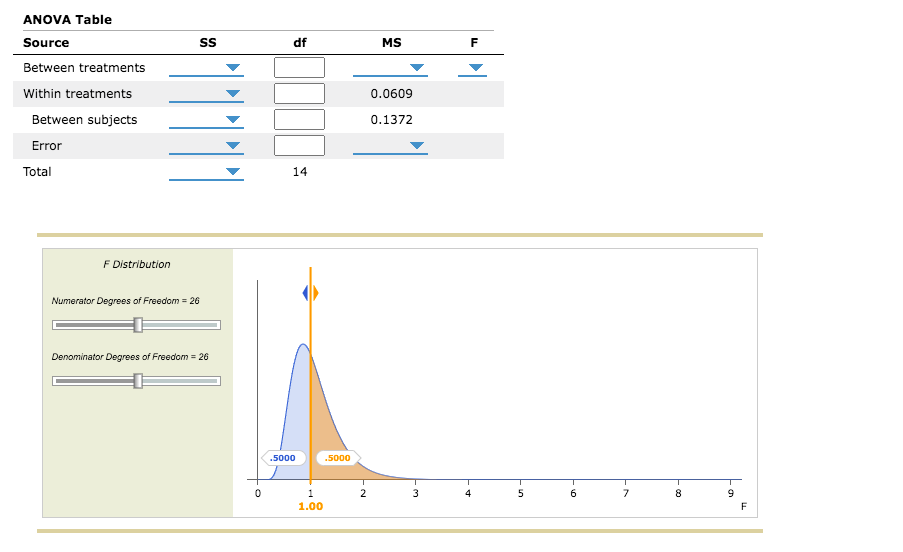Click the 'F Distribution' panel title
The image size is (903, 552).
point(136,264)
